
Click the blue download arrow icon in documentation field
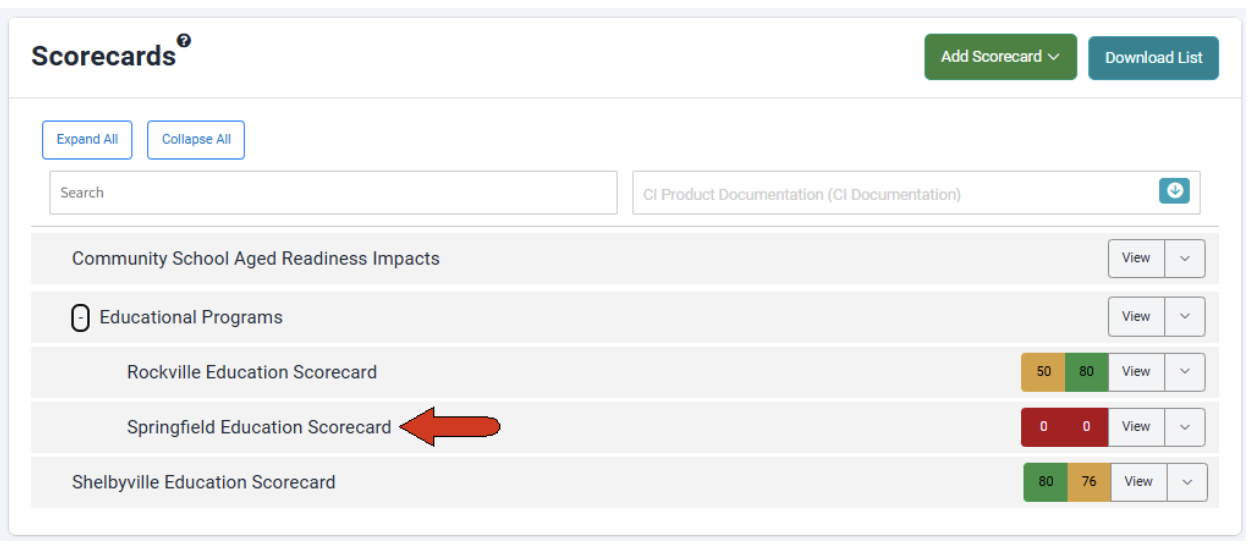1174,191
